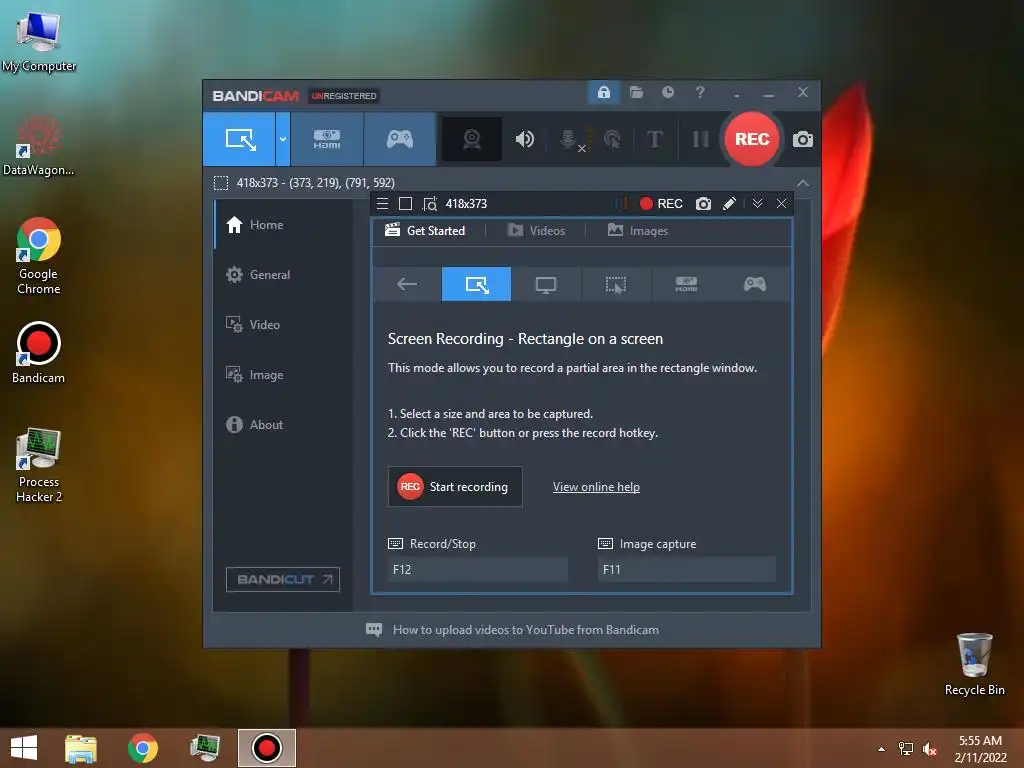Image resolution: width=1024 pixels, height=768 pixels.
Task: Open the help question mark icon
Action: [700, 92]
